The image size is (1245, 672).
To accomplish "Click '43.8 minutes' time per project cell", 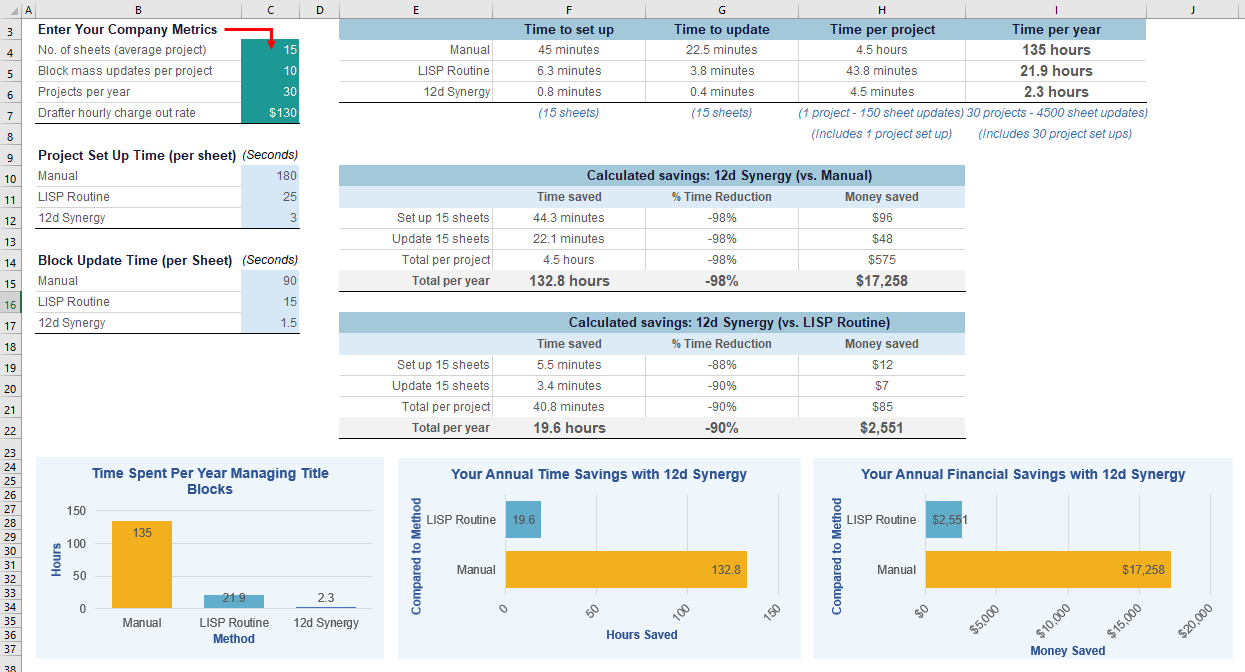I will click(x=882, y=71).
